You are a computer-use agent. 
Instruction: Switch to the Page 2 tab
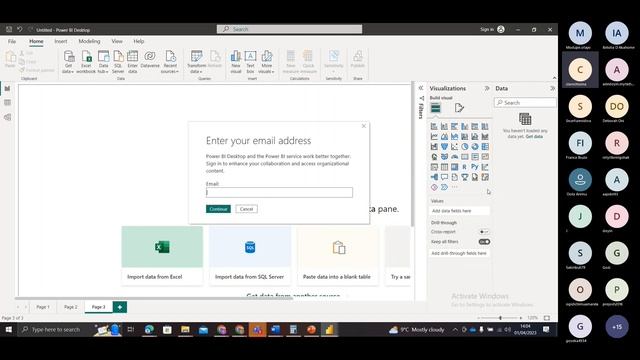(71, 307)
